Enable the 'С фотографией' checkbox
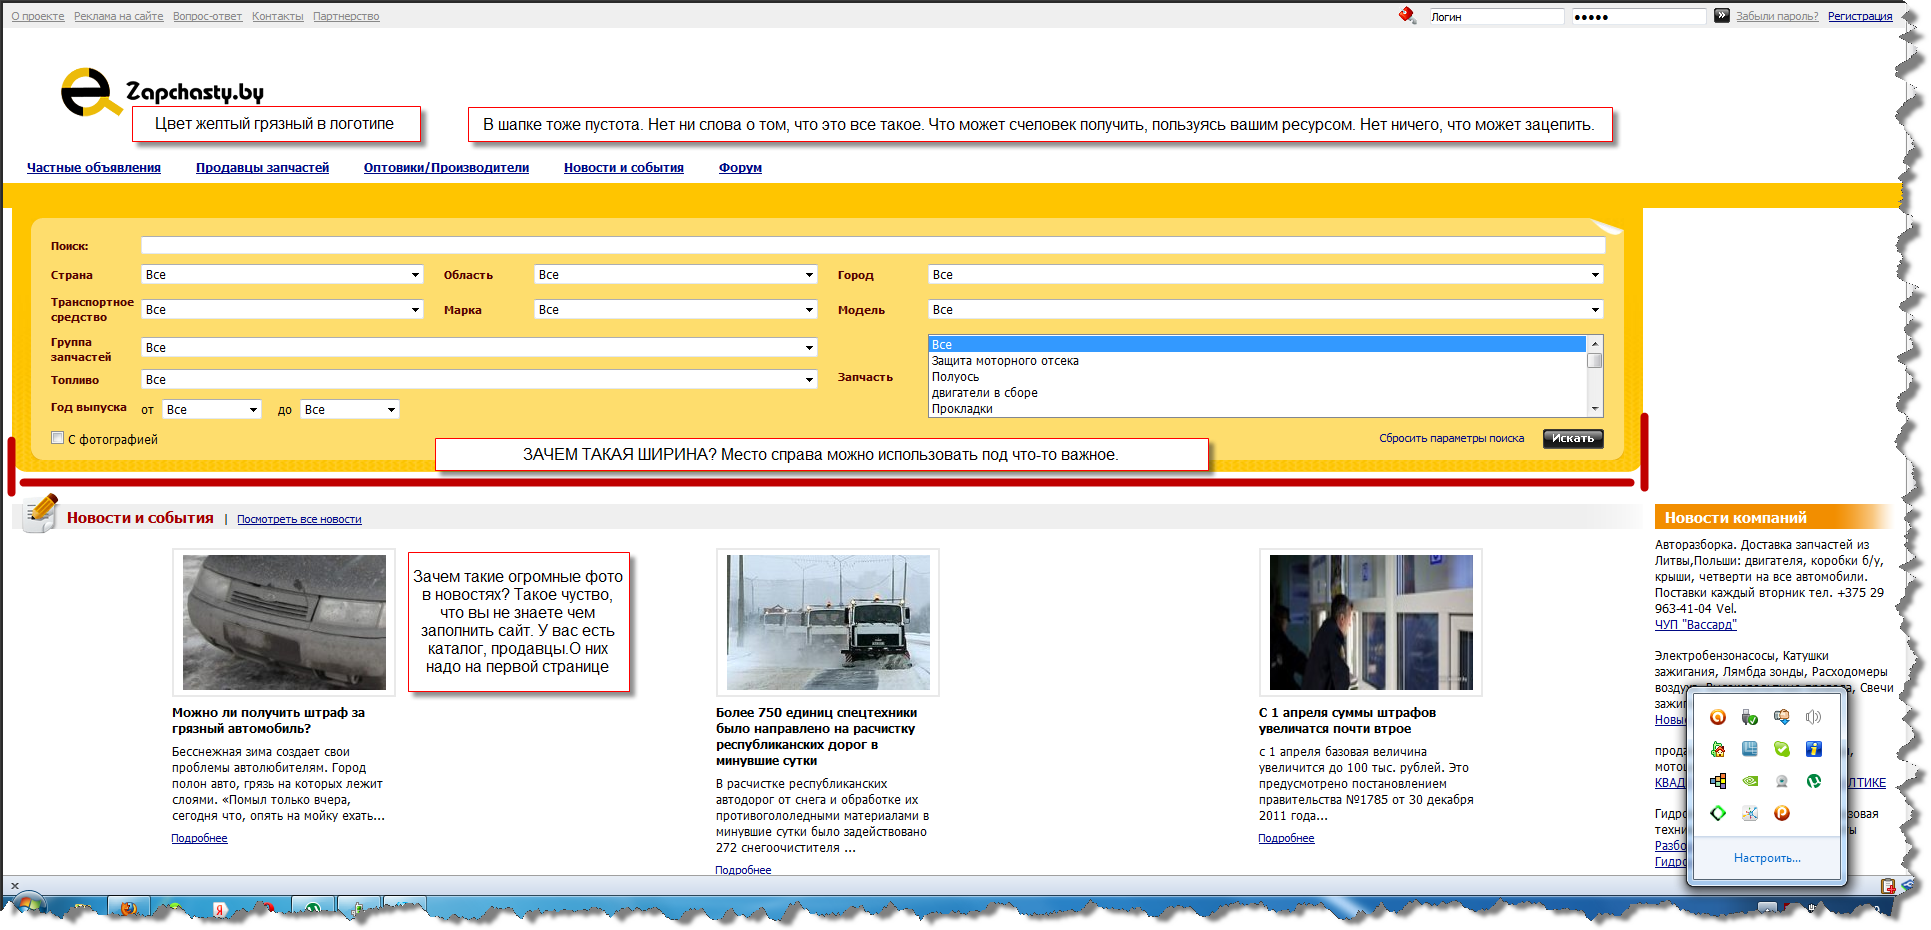This screenshot has width=1931, height=930. (x=58, y=438)
